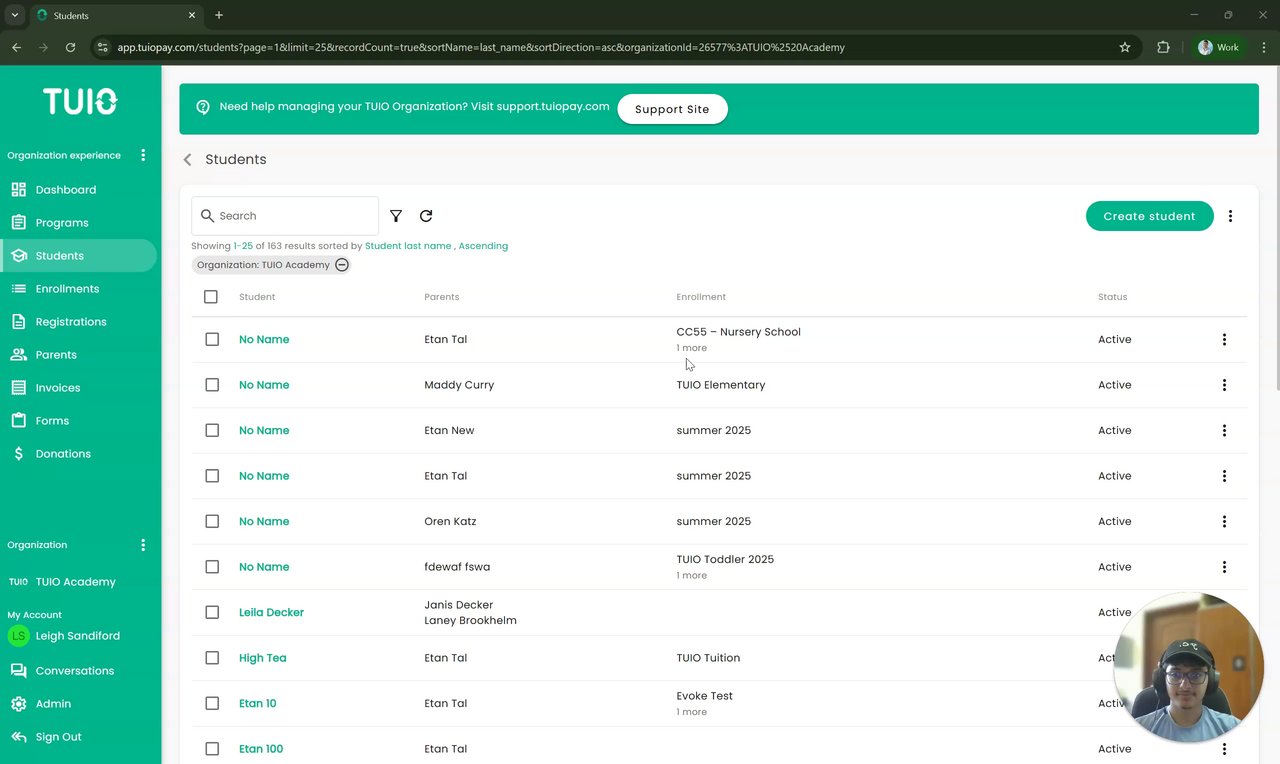Viewport: 1280px width, 764px height.
Task: Toggle select-all checkbox in table header
Action: pyautogui.click(x=211, y=297)
